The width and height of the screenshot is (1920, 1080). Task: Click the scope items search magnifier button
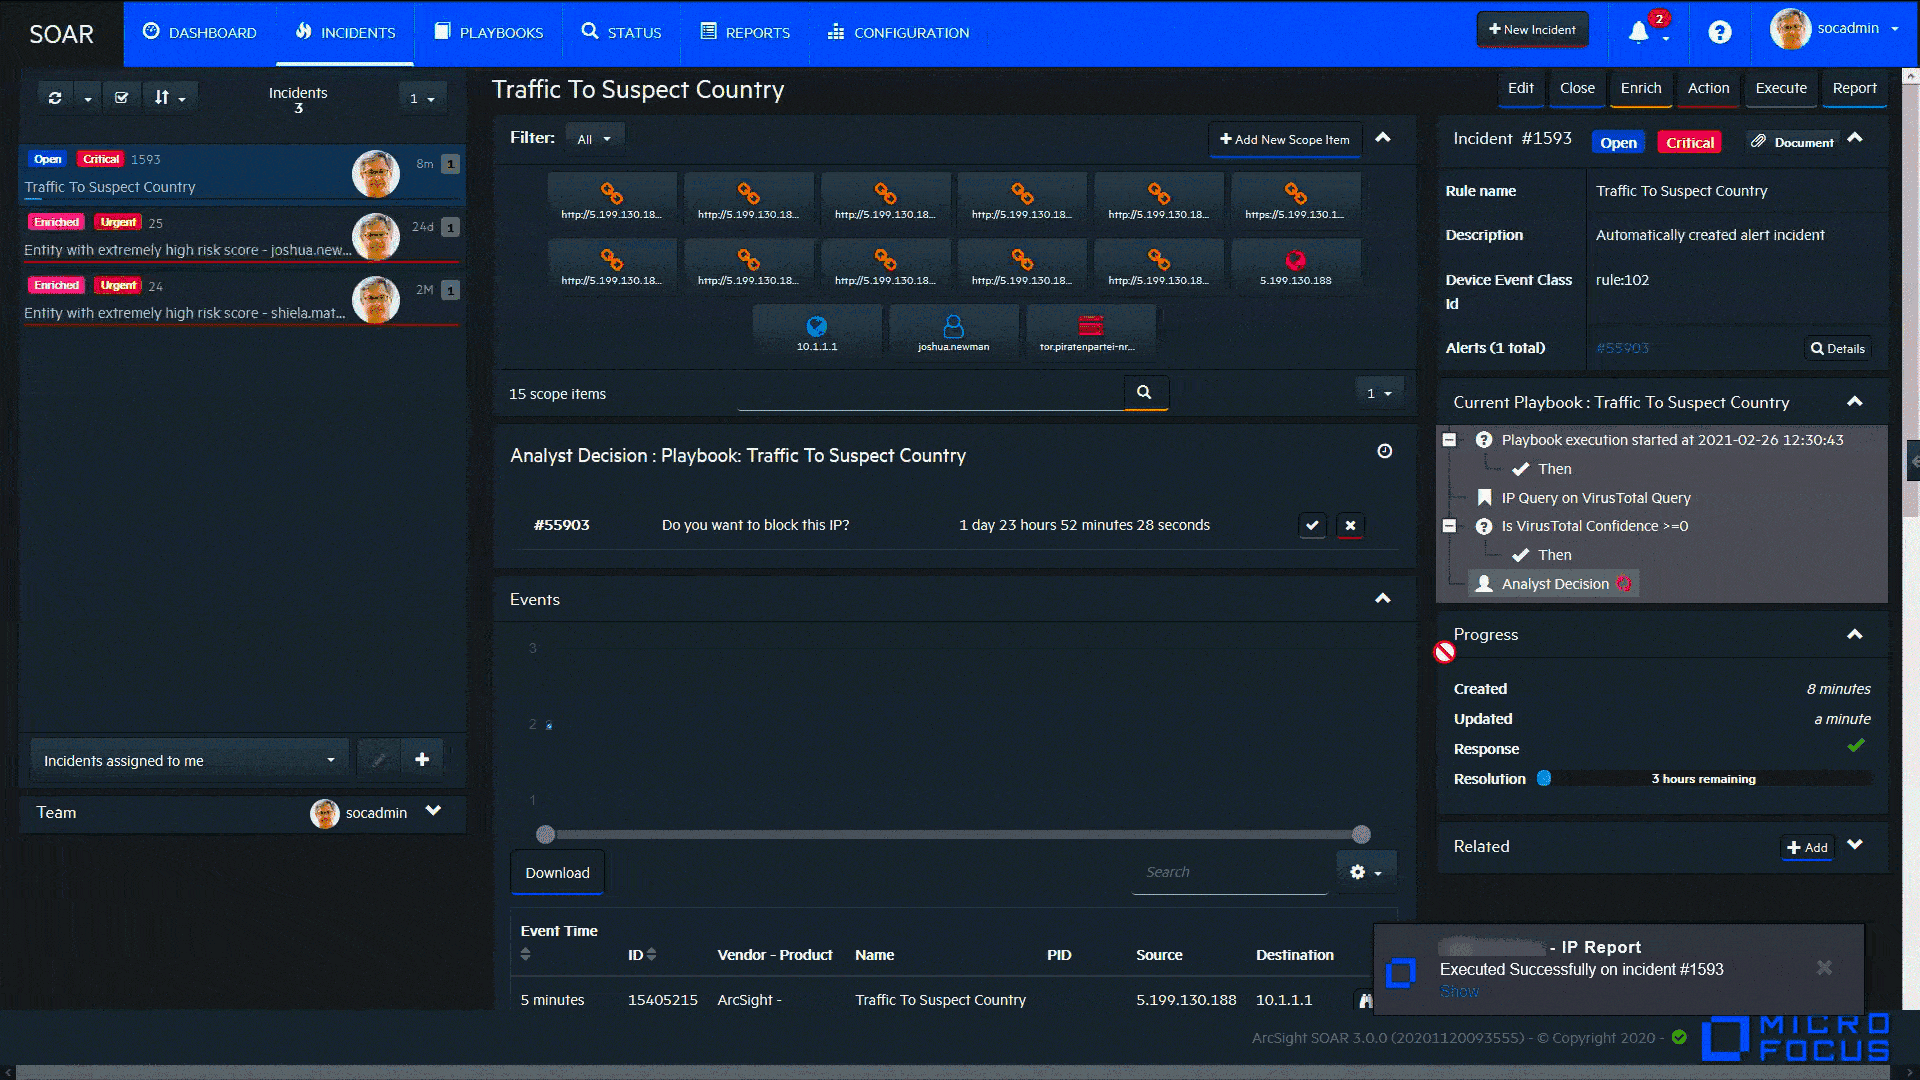point(1144,393)
